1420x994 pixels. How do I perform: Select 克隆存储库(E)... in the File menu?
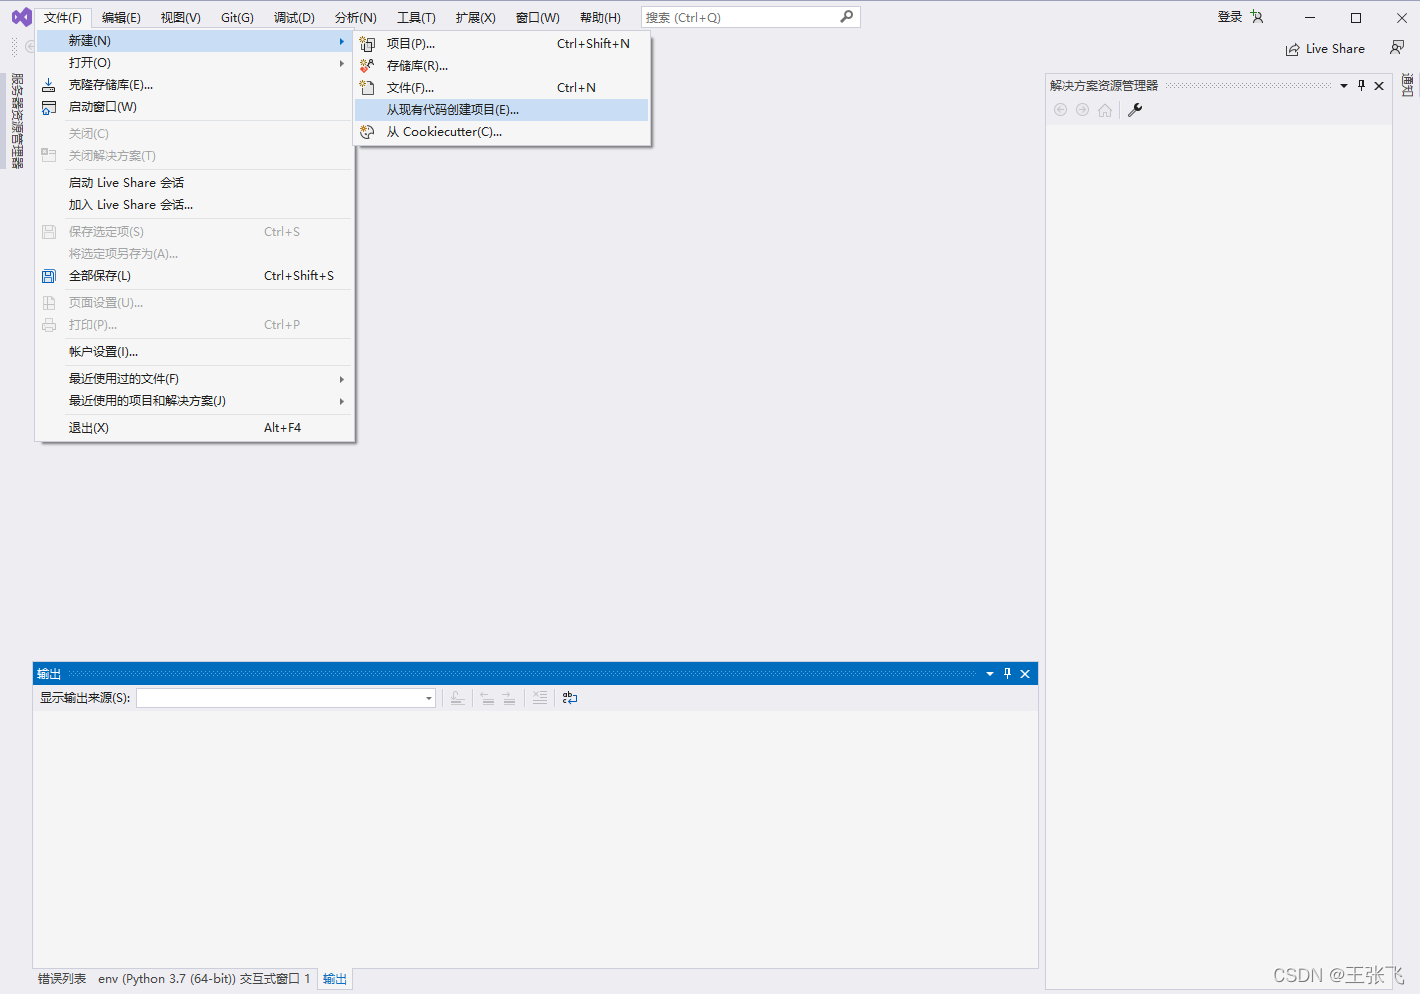point(195,85)
